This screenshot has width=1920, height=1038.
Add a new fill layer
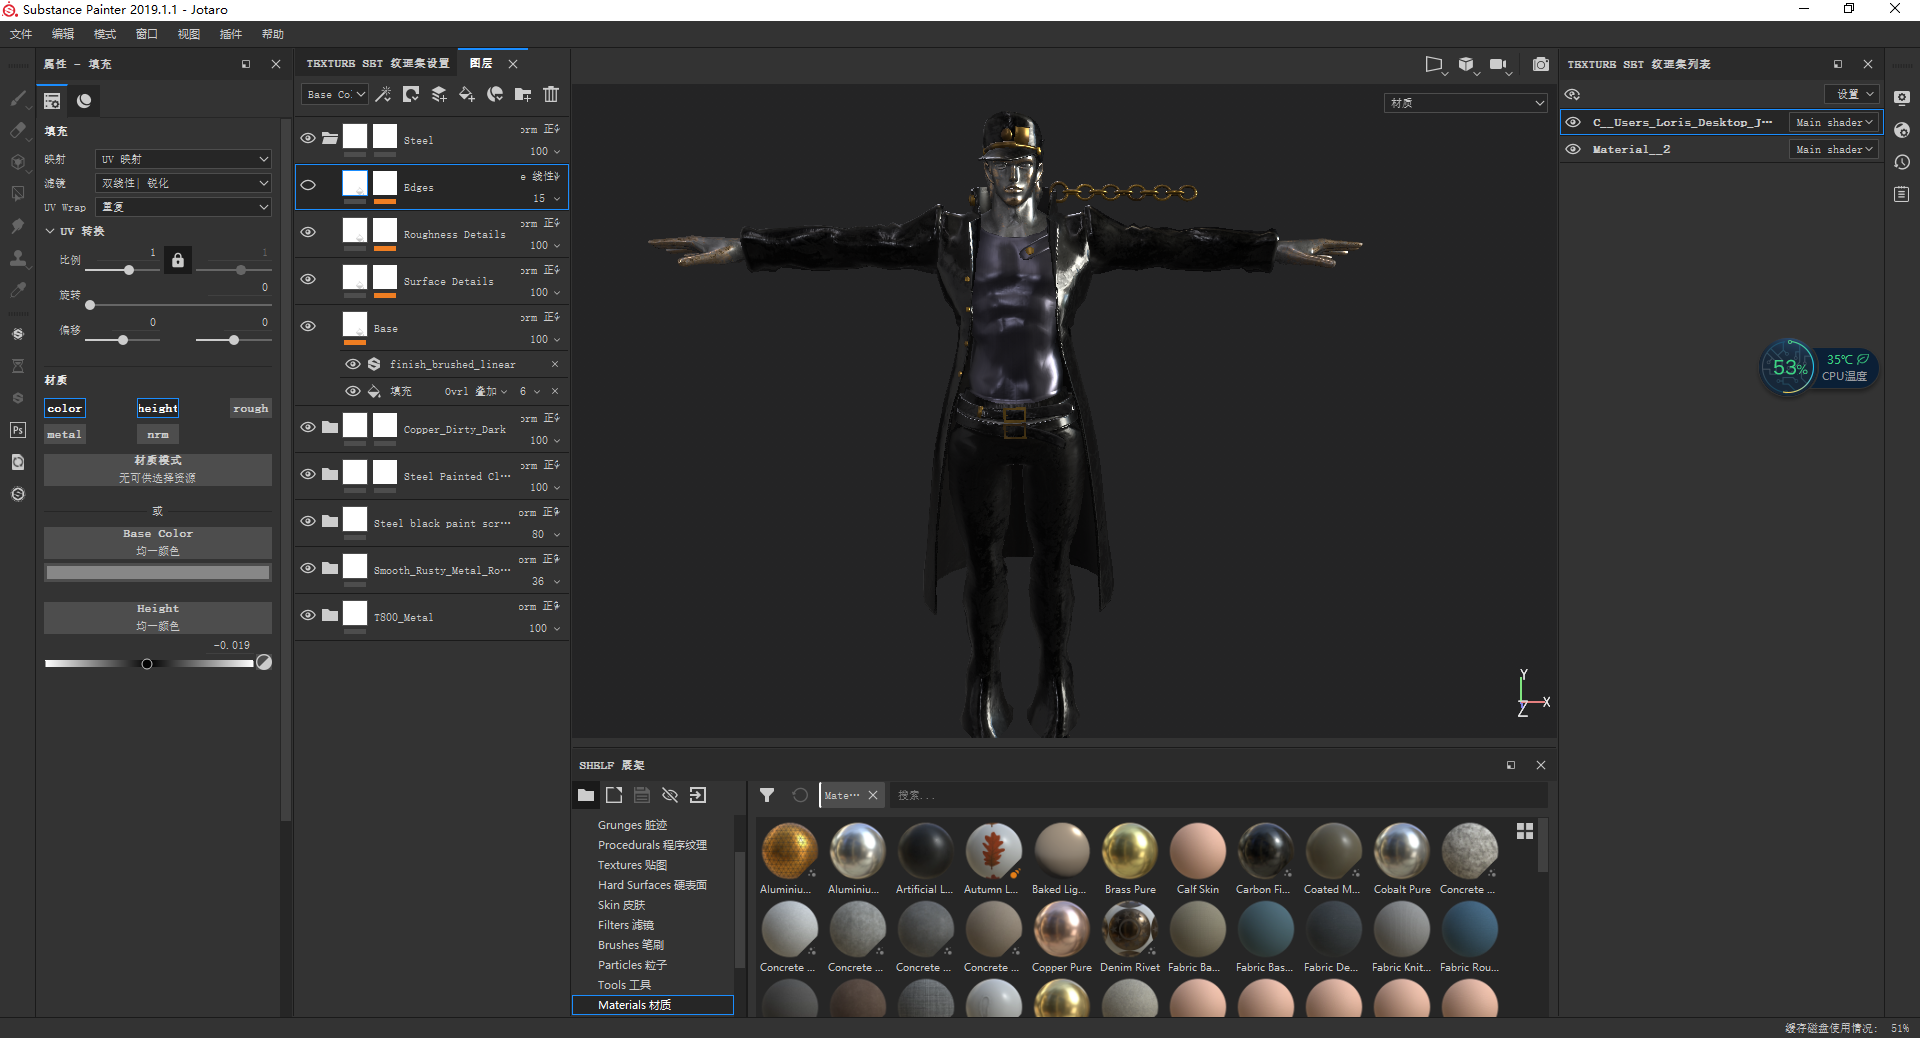tap(467, 94)
